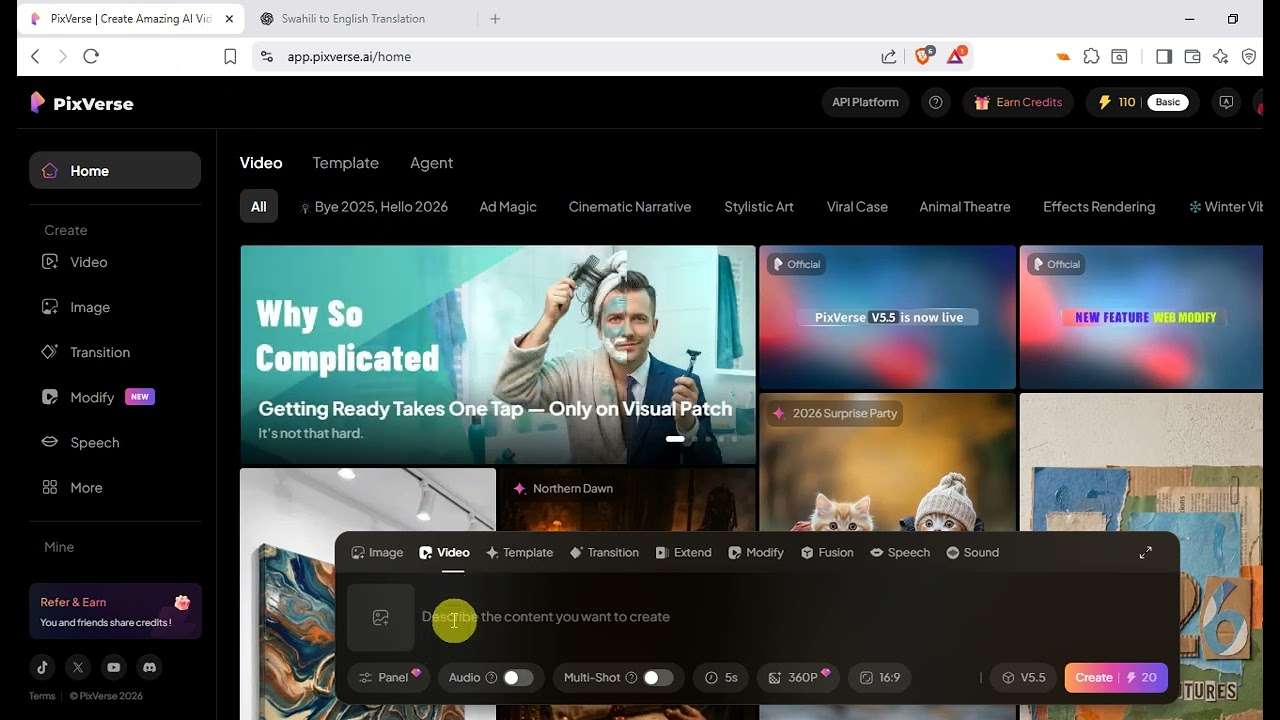The height and width of the screenshot is (720, 1280).
Task: Switch to the Agent top tab
Action: pyautogui.click(x=431, y=163)
